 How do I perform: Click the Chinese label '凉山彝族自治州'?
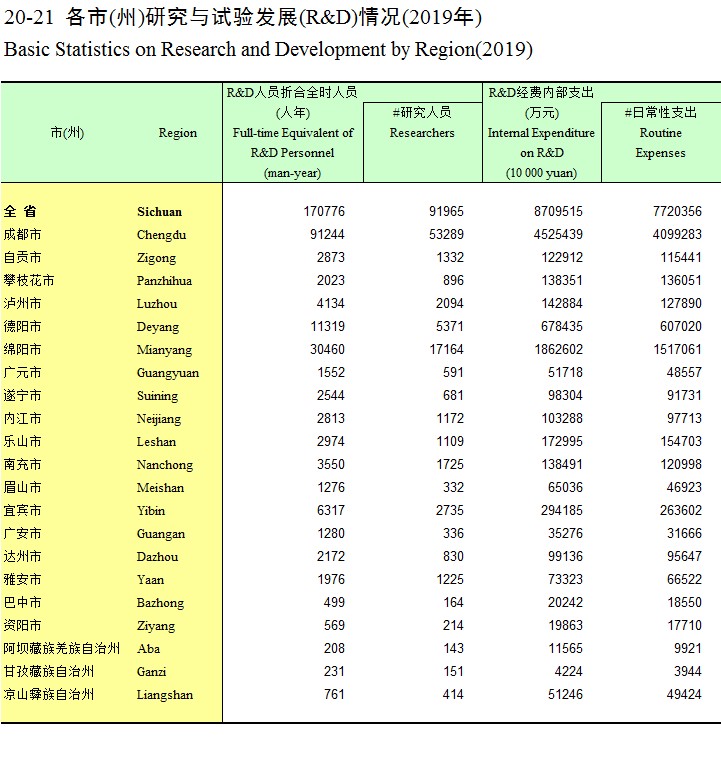48,695
